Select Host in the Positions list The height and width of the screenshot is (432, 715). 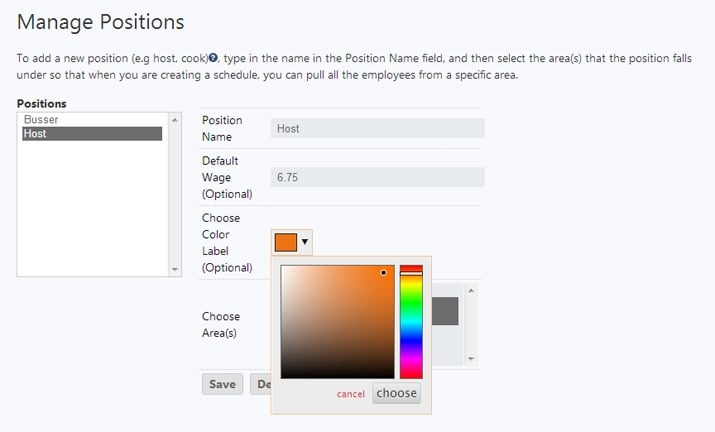[x=90, y=134]
